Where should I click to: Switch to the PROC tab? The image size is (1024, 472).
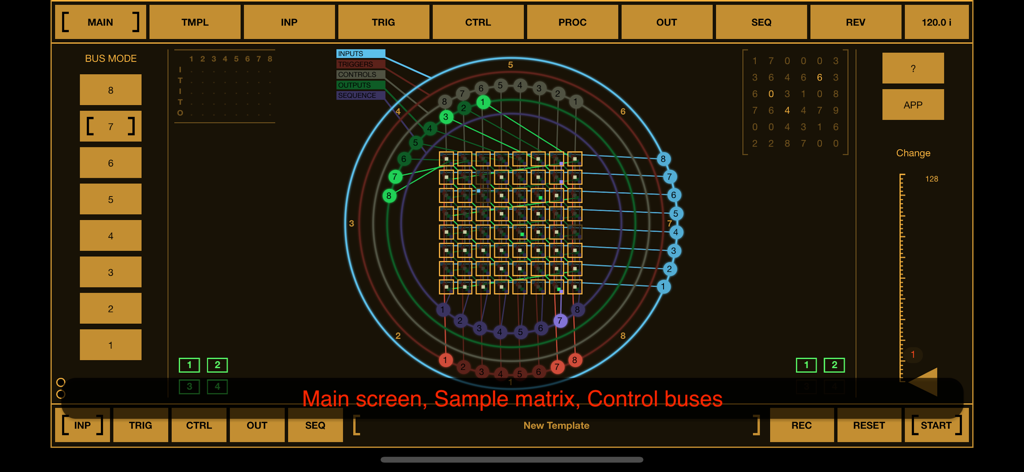572,22
